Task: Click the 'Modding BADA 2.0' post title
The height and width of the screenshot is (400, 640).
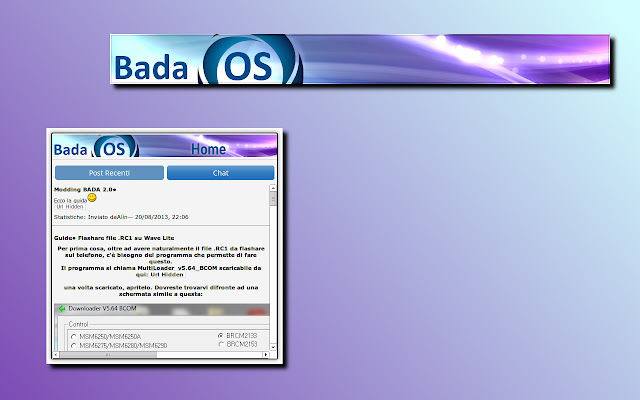Action: point(85,189)
